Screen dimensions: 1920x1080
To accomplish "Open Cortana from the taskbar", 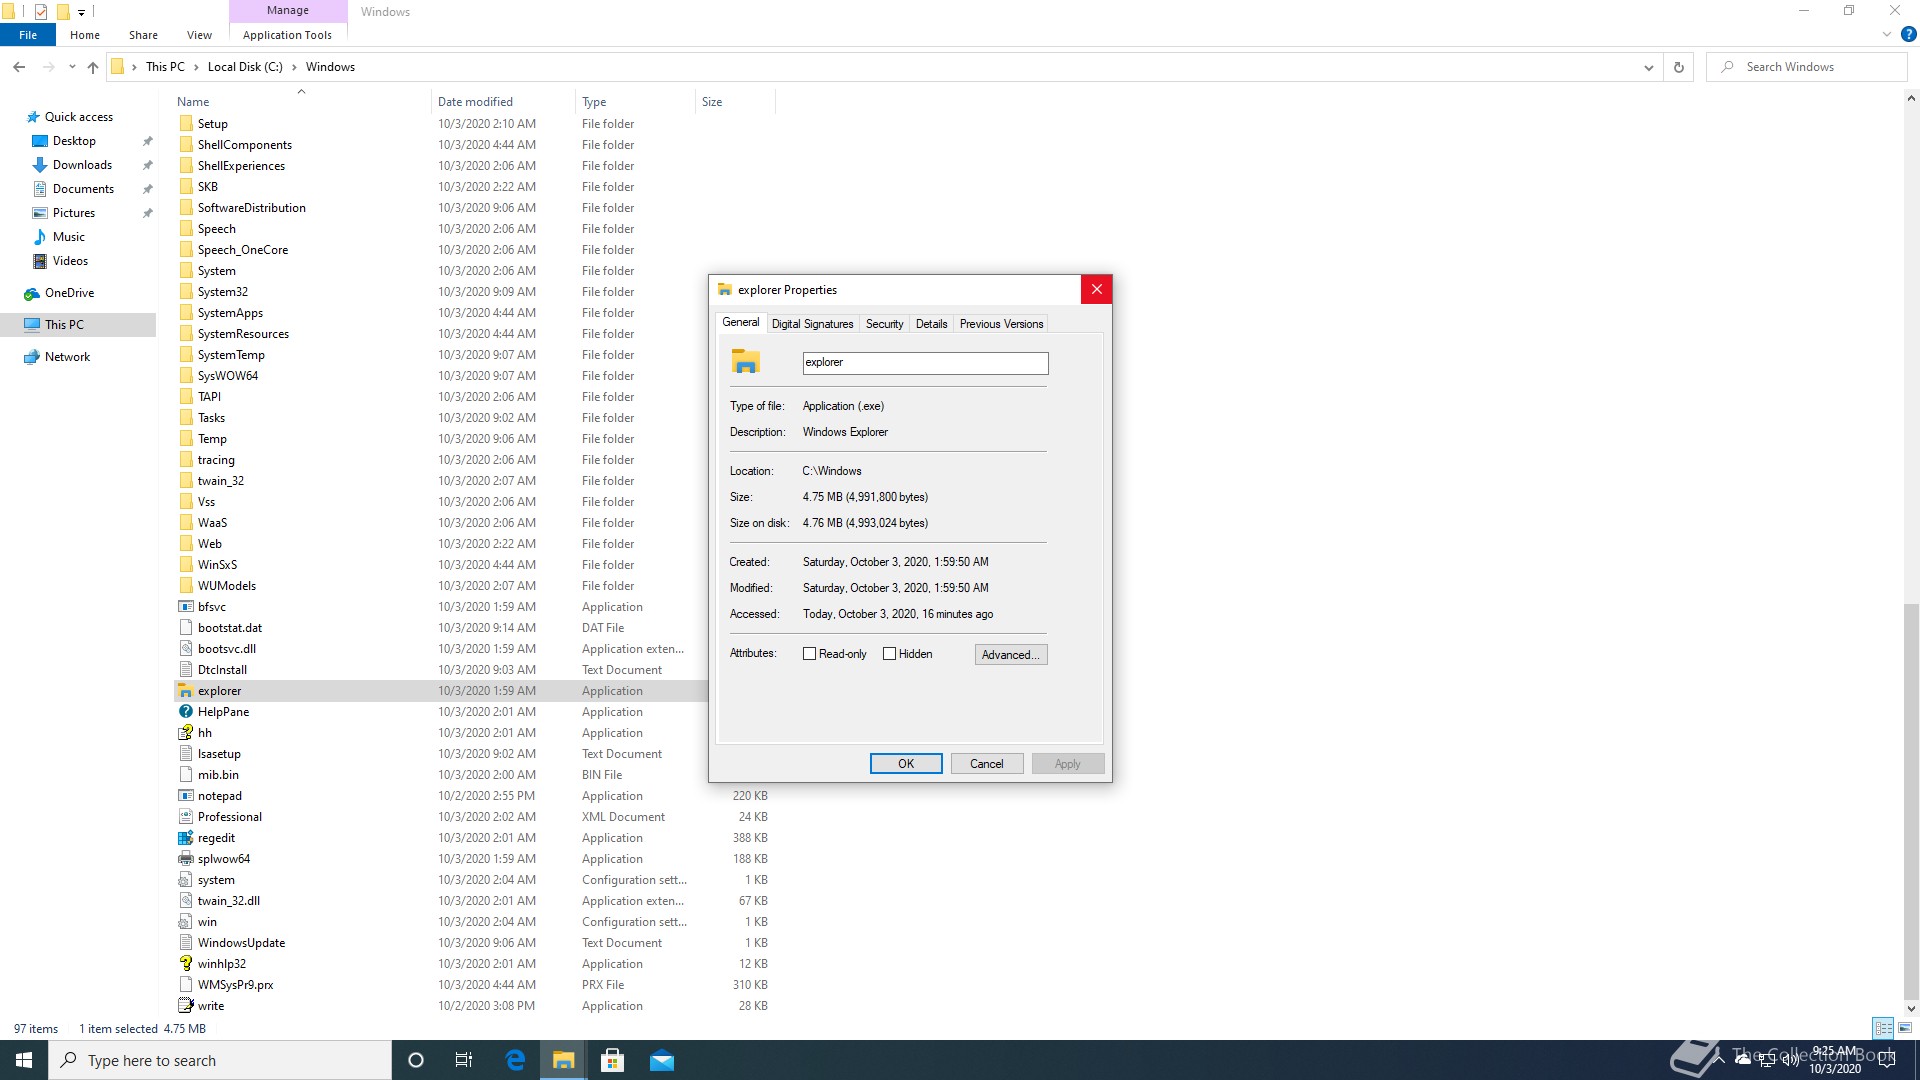I will [x=416, y=1060].
